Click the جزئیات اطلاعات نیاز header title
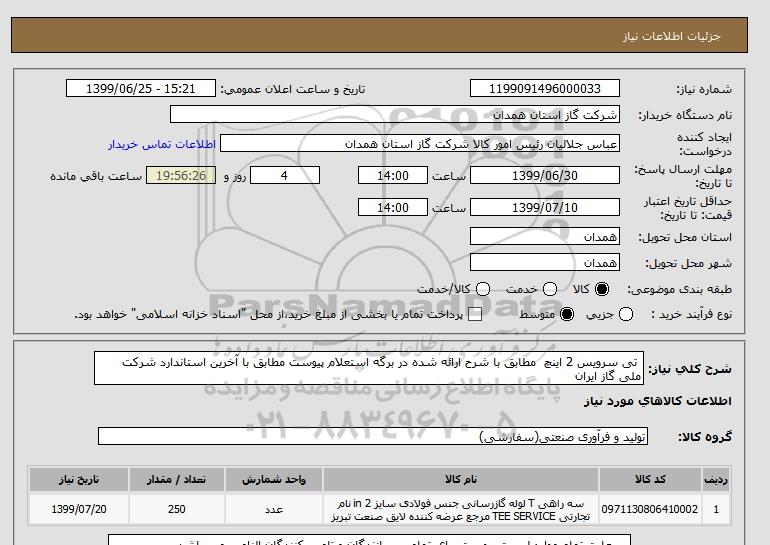 [x=671, y=36]
